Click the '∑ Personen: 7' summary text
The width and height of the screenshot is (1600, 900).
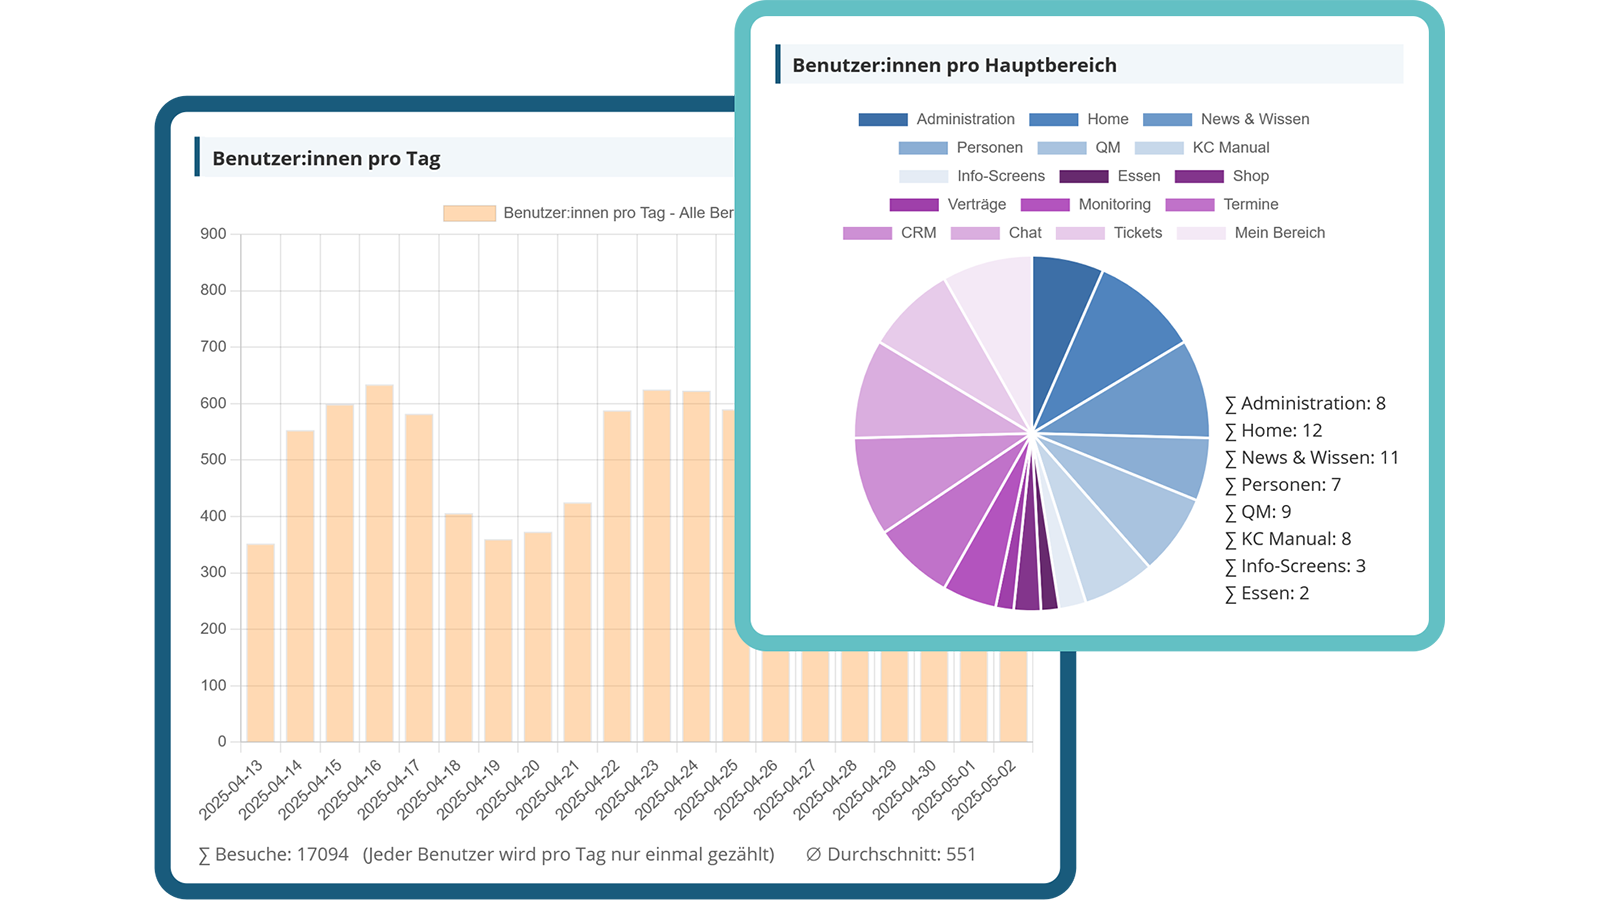pyautogui.click(x=1283, y=485)
